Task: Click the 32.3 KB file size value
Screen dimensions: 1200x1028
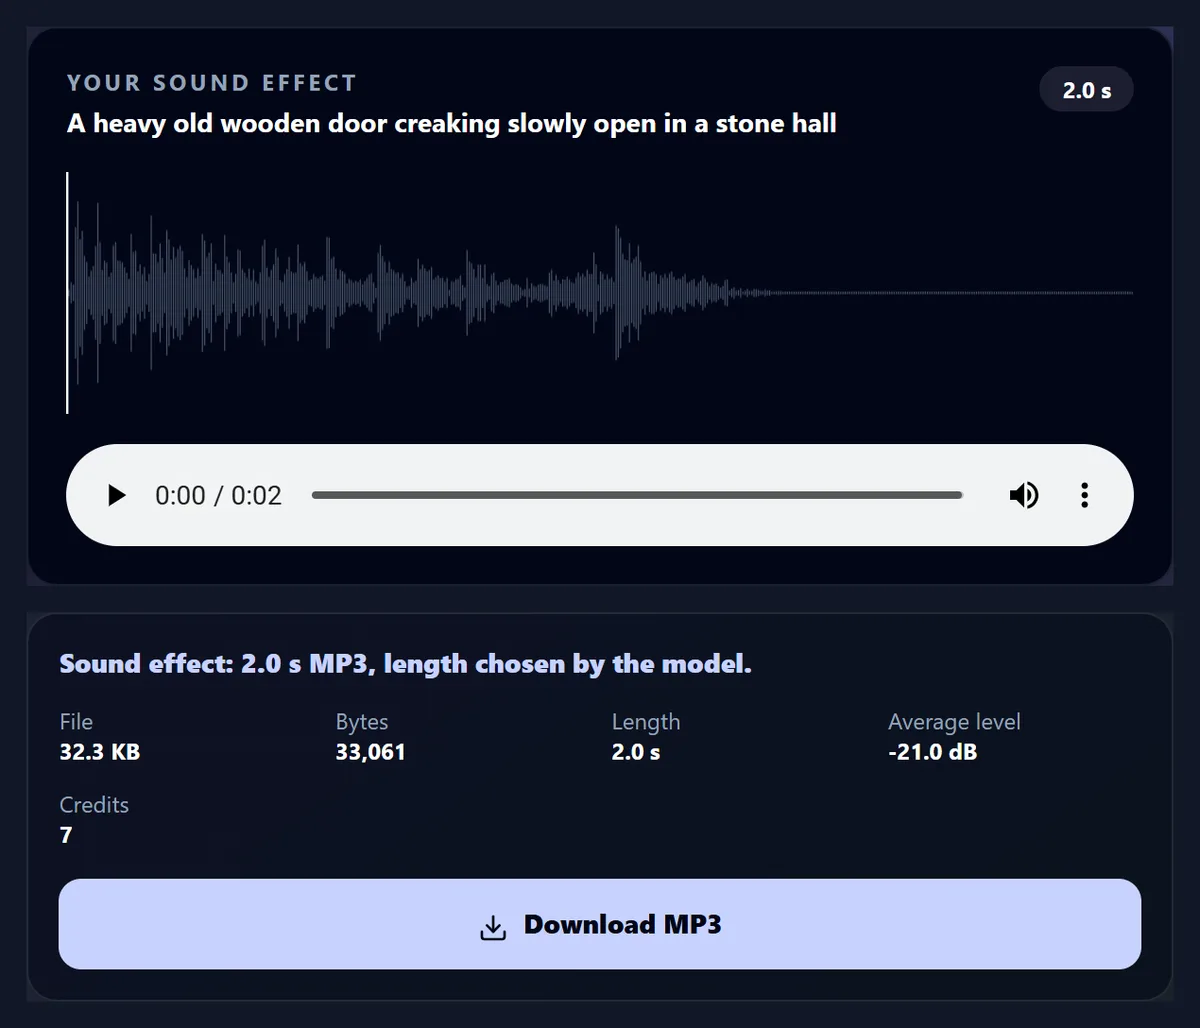Action: pyautogui.click(x=99, y=752)
